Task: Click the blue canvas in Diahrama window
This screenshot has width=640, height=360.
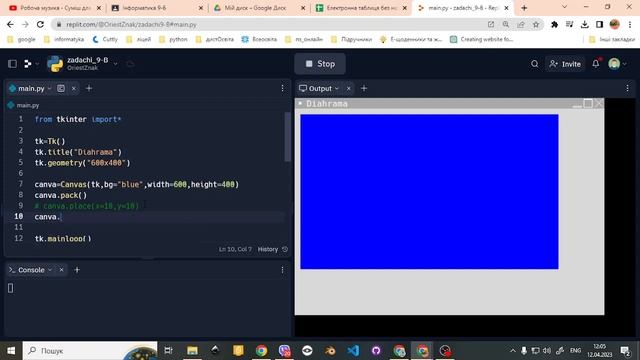Action: [429, 191]
